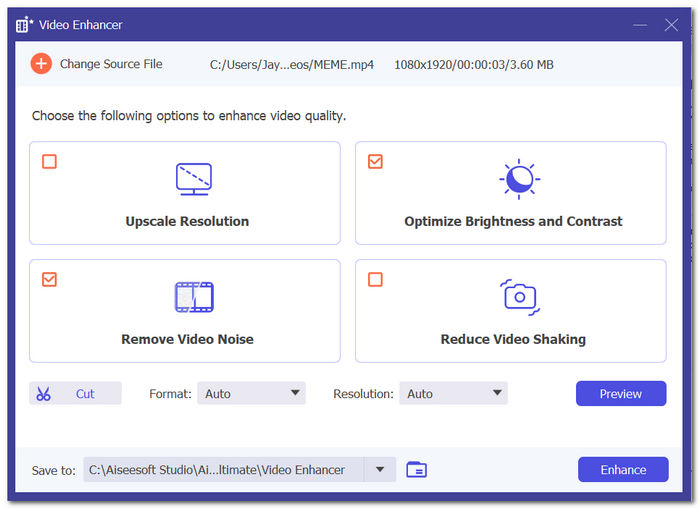Open the Format dropdown
Viewport: 700px width, 509px height.
click(251, 394)
